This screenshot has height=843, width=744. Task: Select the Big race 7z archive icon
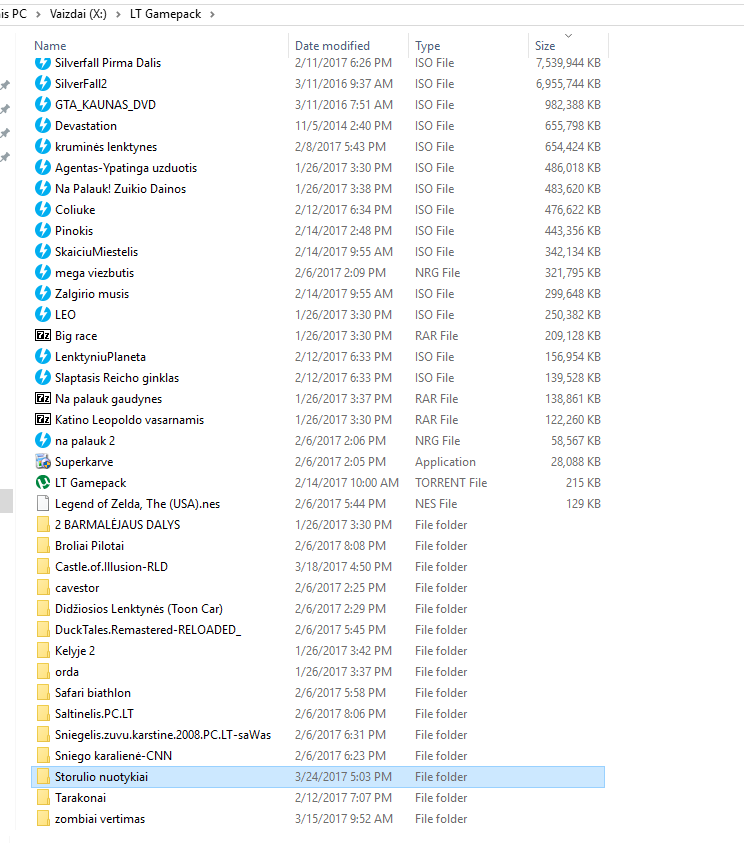[43, 335]
